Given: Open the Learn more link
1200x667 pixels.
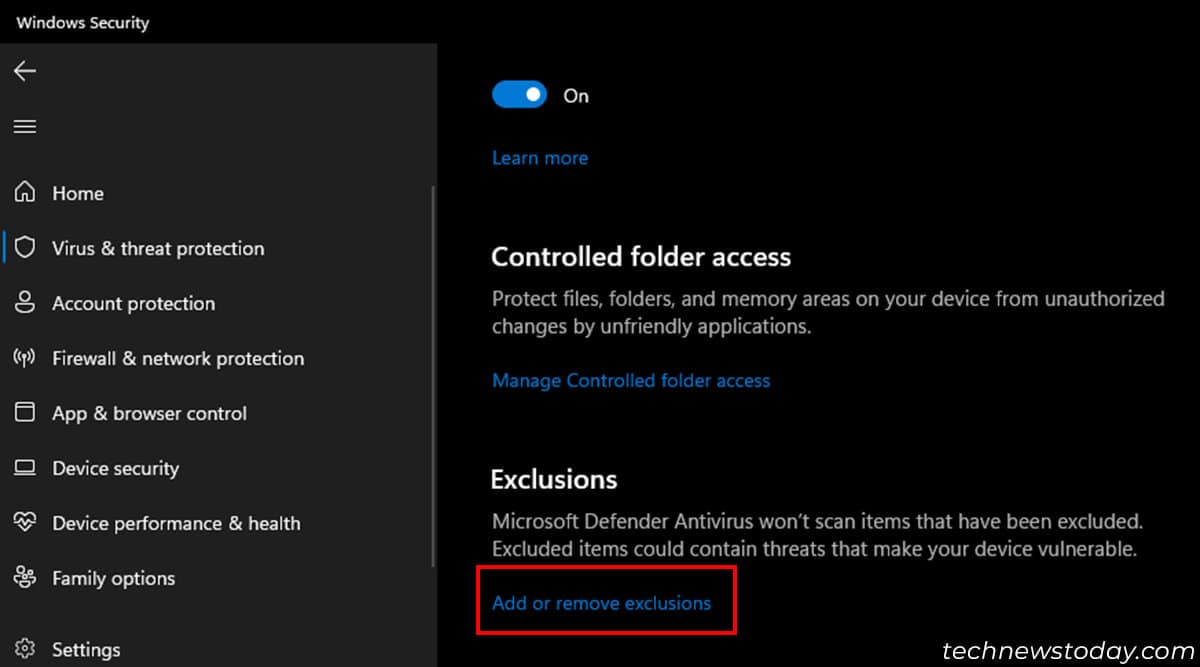Looking at the screenshot, I should tap(540, 158).
